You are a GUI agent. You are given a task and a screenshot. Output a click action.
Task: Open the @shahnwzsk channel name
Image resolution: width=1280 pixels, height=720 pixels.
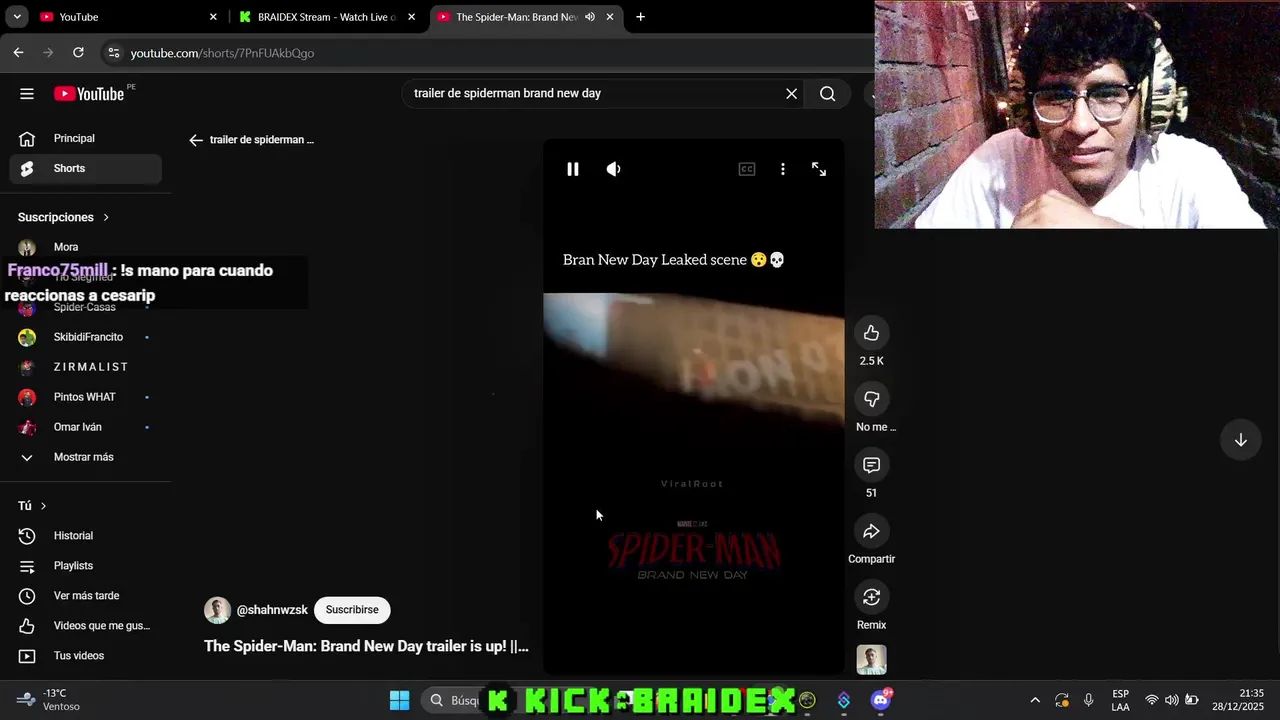[x=272, y=610]
